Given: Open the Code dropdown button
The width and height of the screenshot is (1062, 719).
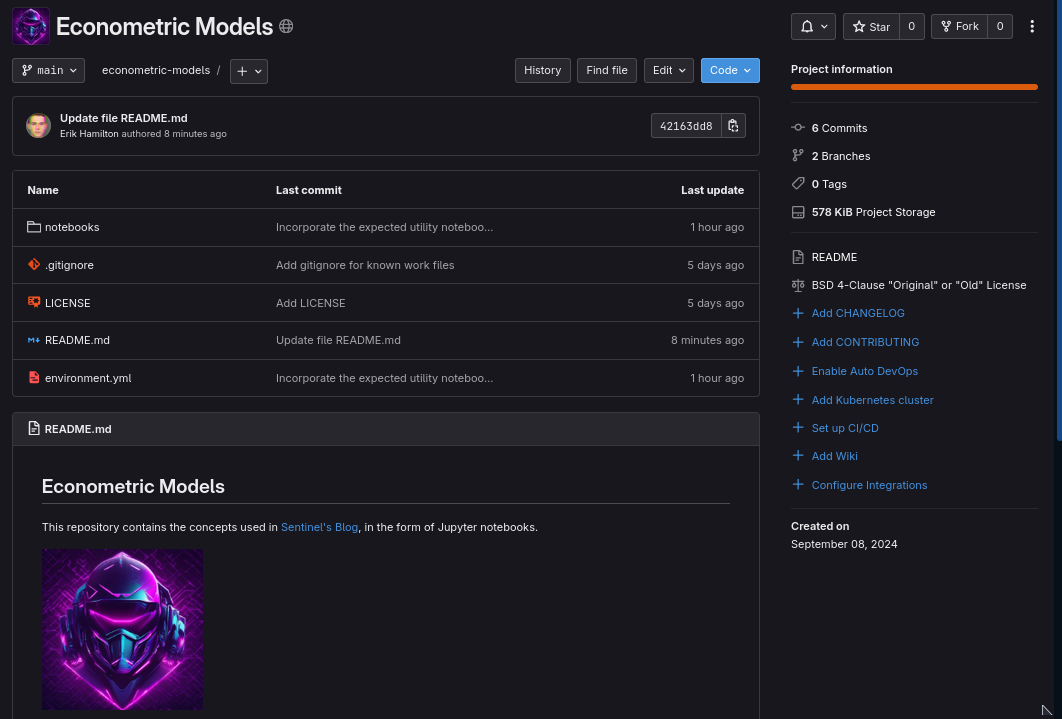Looking at the screenshot, I should 730,70.
